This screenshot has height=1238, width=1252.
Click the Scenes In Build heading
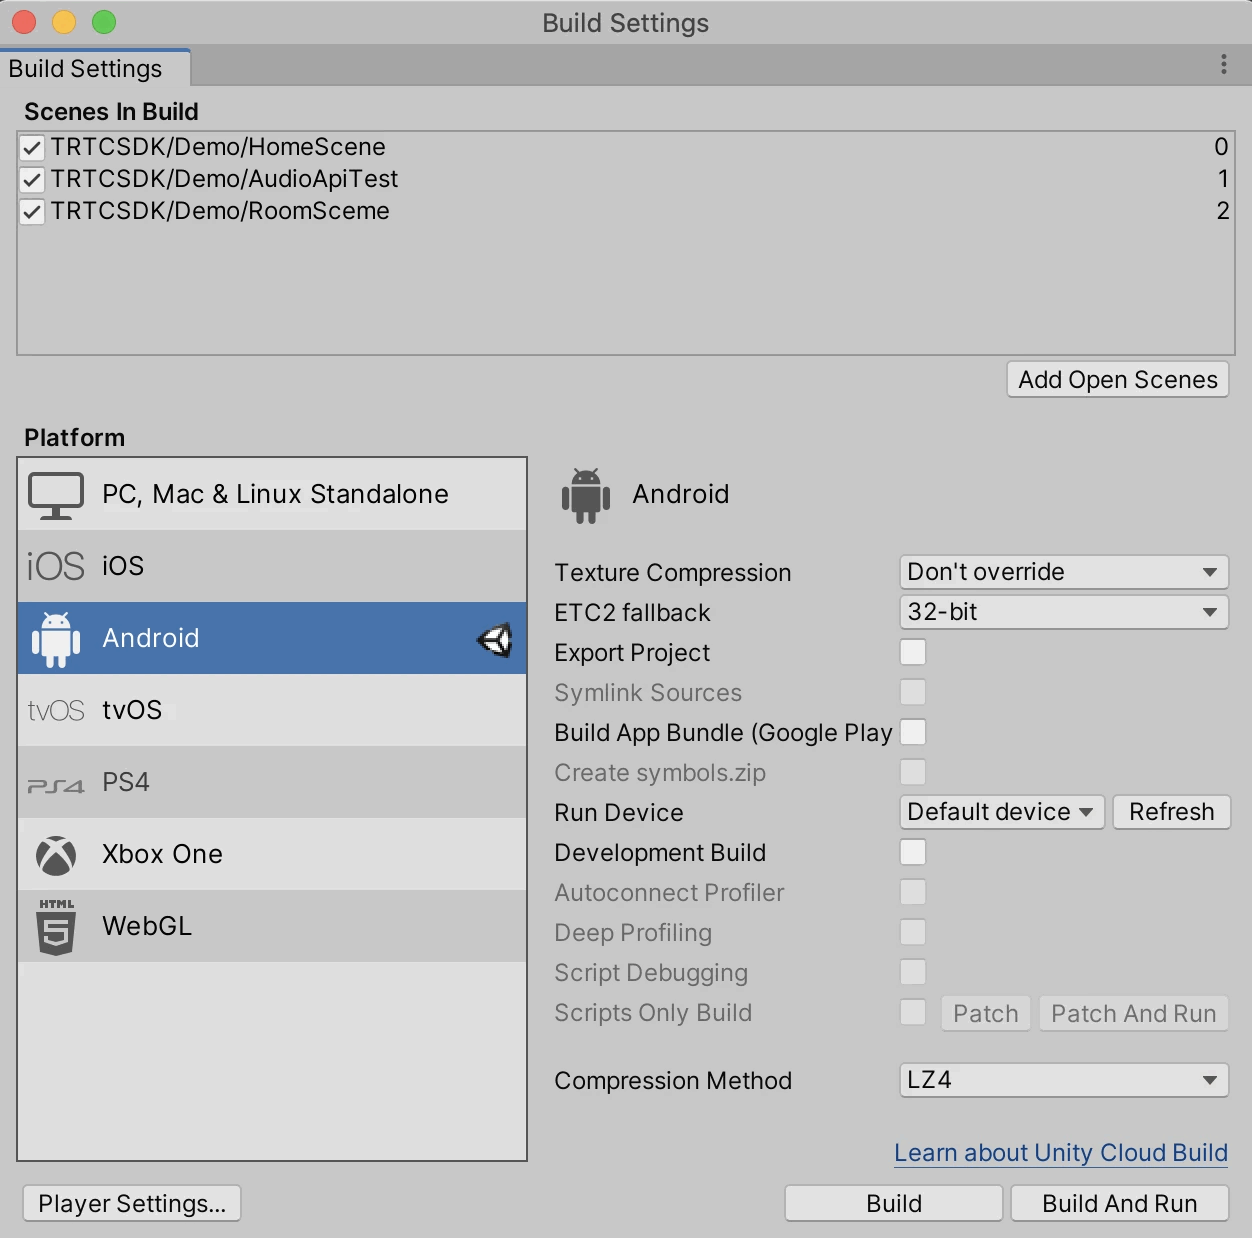click(x=111, y=112)
